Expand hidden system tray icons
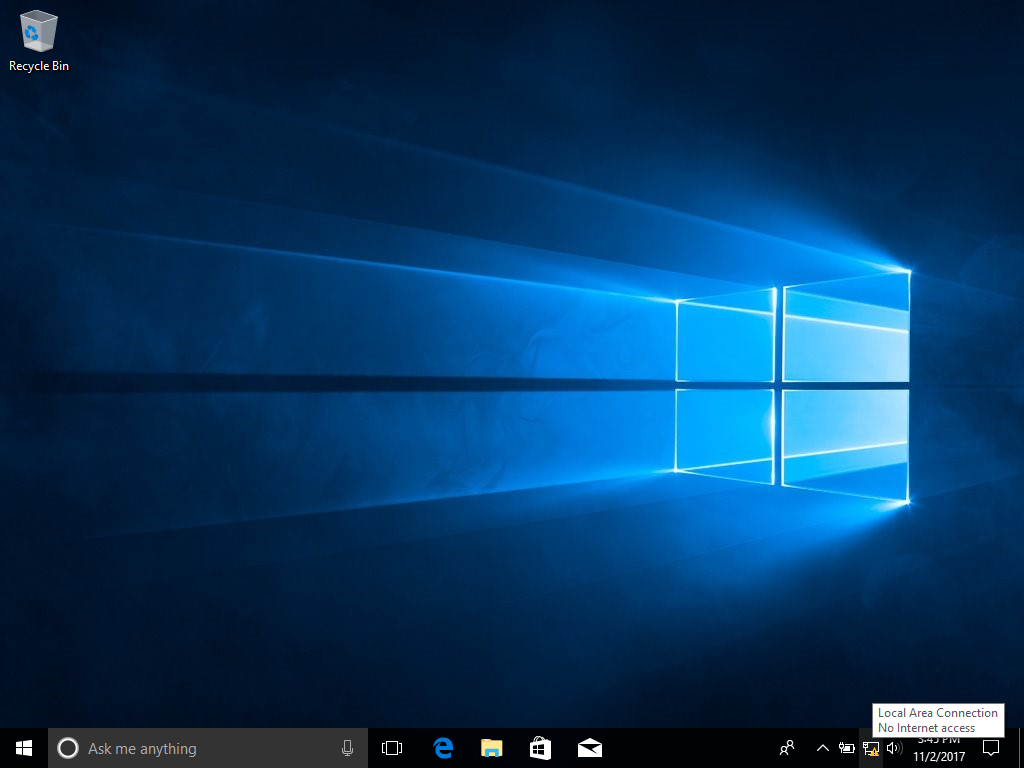Screen dimensions: 1024x768 tap(822, 747)
